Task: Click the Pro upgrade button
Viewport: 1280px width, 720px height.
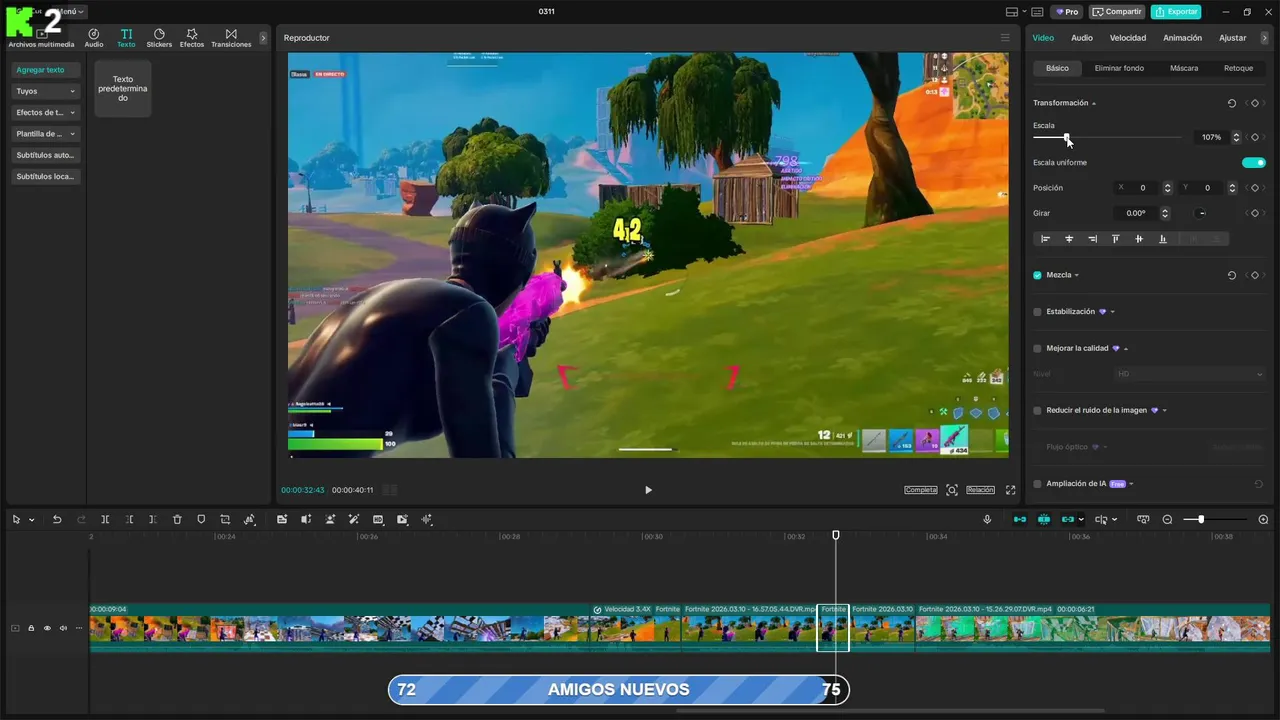Action: pos(1066,12)
